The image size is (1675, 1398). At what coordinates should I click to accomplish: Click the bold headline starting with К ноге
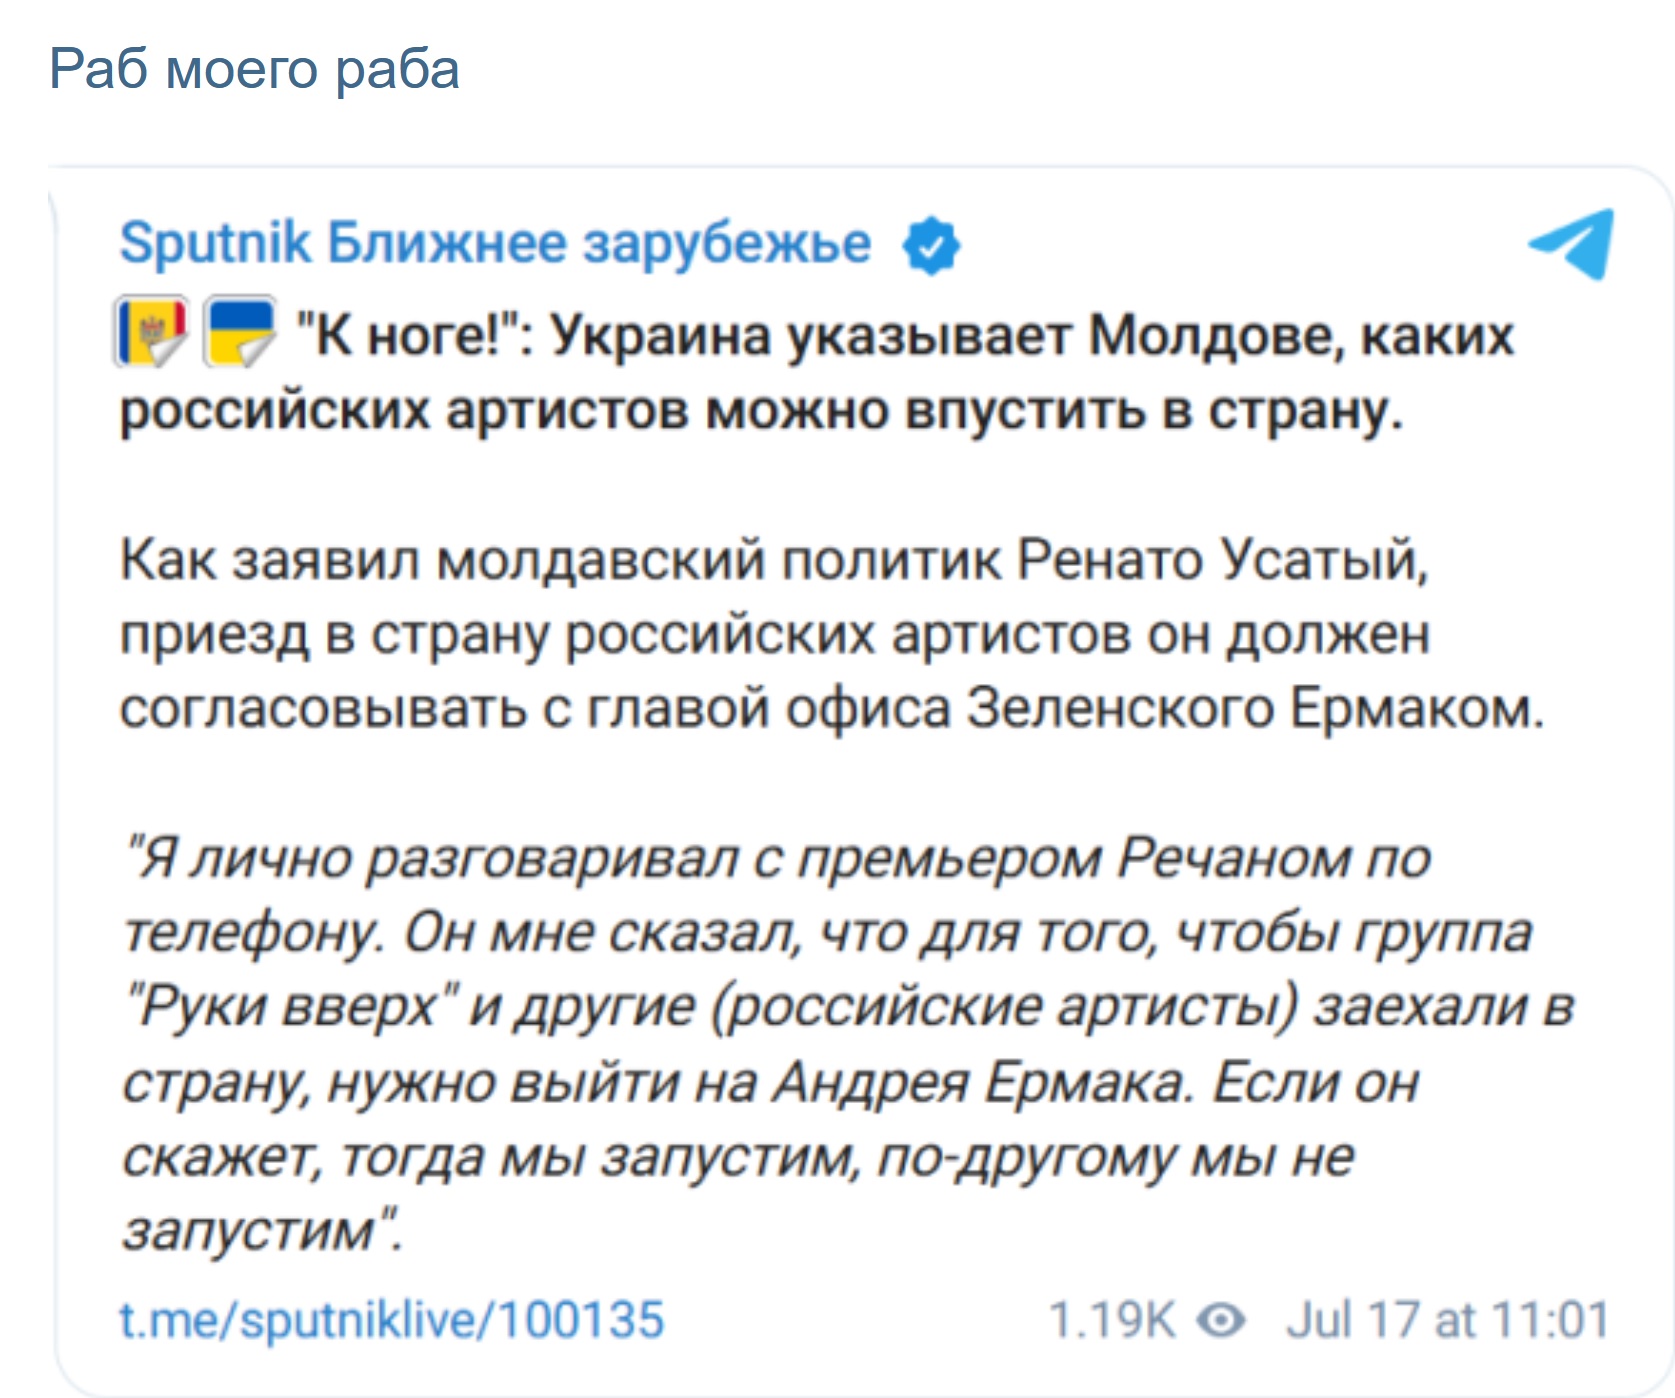point(816,372)
